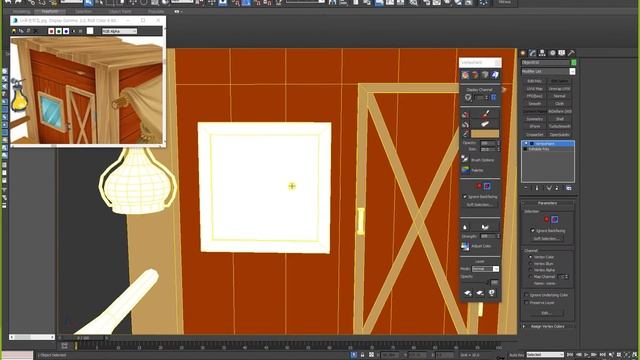Open the Modify command panel tab
The image size is (640, 360).
point(533,53)
